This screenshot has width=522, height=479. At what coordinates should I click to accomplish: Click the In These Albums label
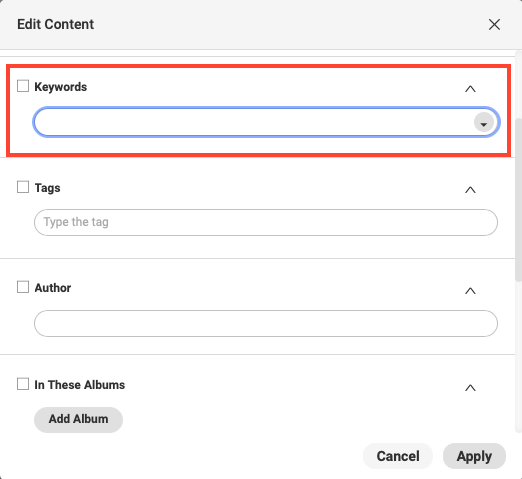pyautogui.click(x=80, y=385)
